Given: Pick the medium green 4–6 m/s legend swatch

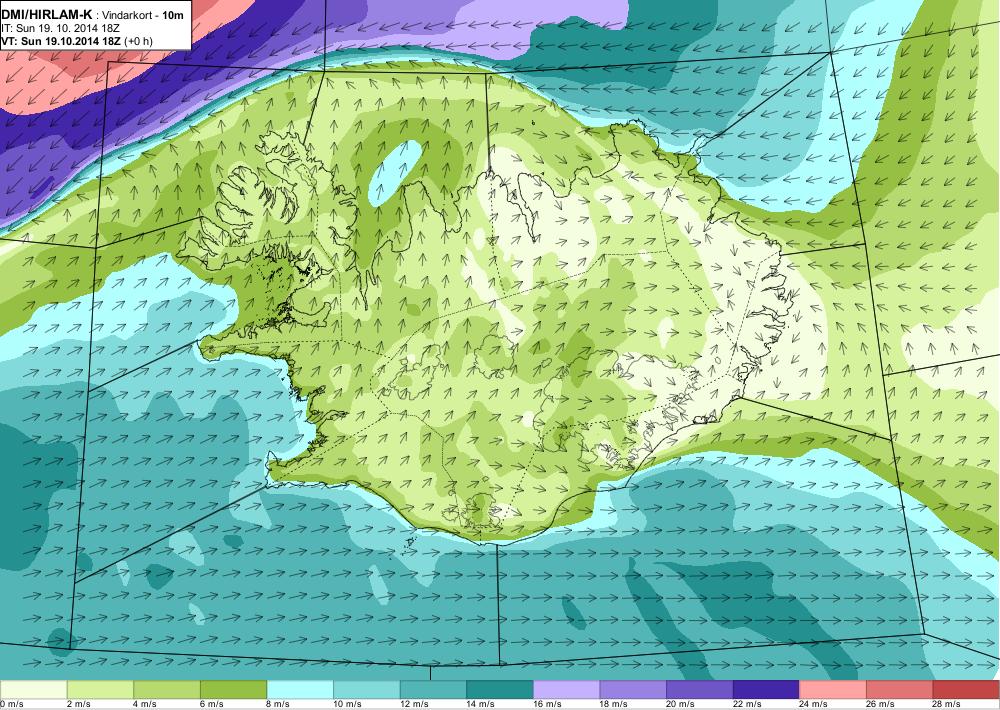Looking at the screenshot, I should click(166, 690).
